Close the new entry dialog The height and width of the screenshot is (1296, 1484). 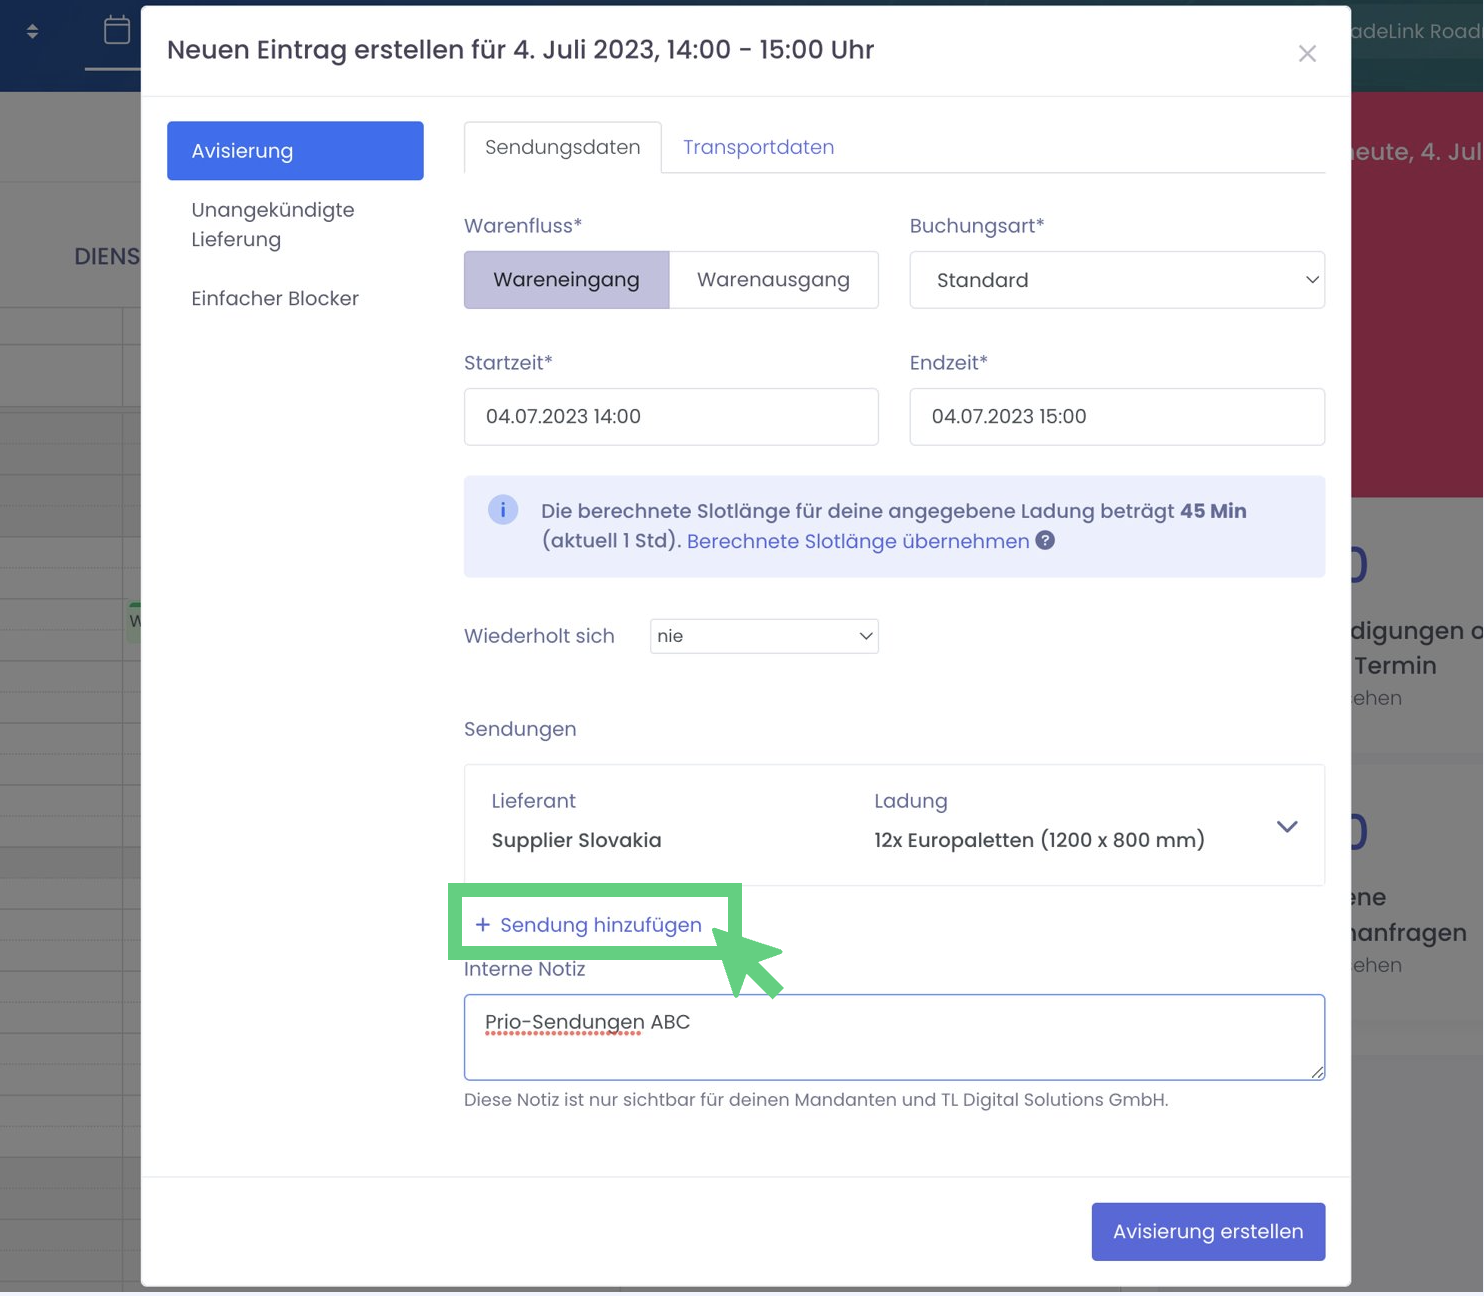(1306, 54)
